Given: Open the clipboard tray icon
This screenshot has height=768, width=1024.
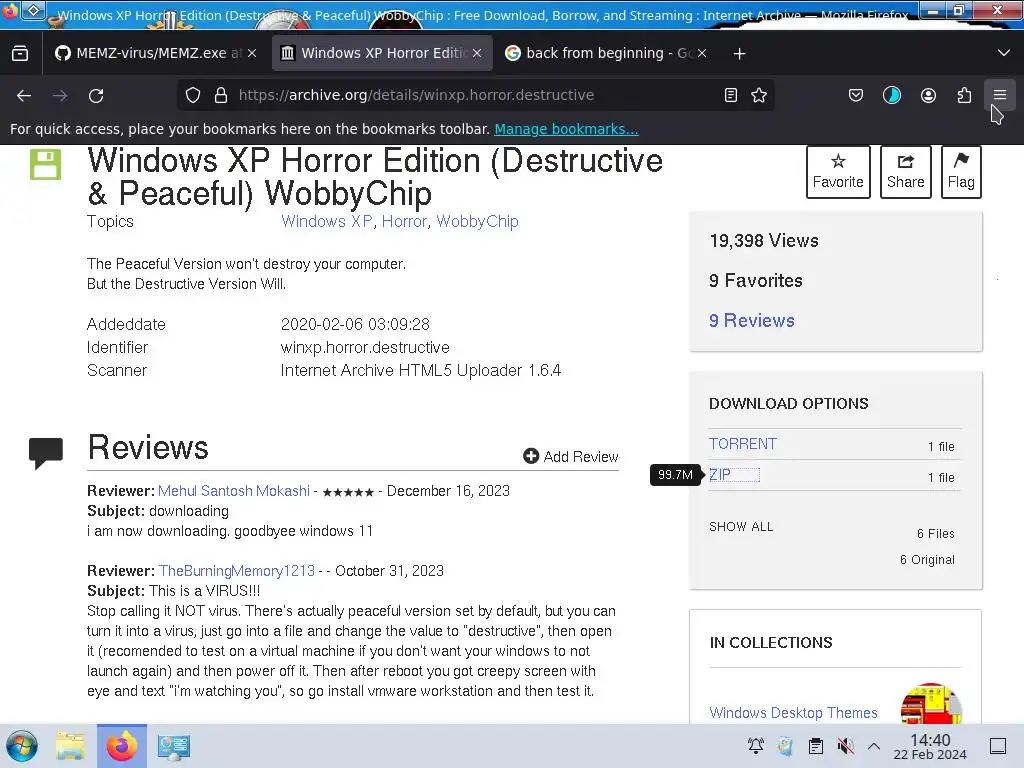Looking at the screenshot, I should click(x=816, y=746).
